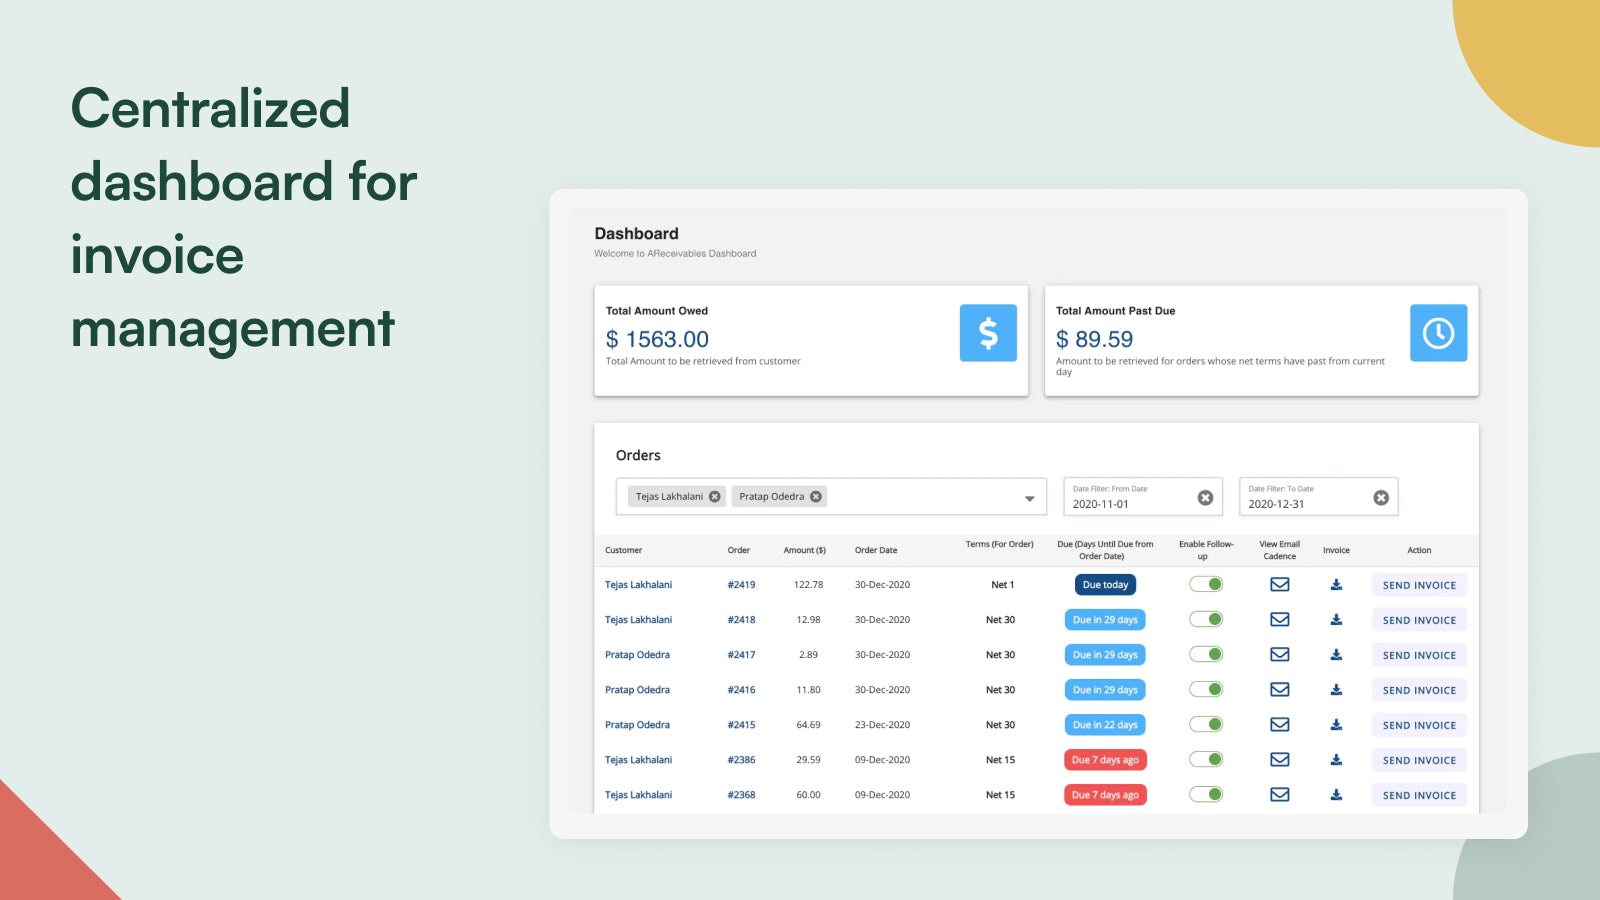Switch off follow-up for order #2415
The width and height of the screenshot is (1600, 900).
(1206, 724)
